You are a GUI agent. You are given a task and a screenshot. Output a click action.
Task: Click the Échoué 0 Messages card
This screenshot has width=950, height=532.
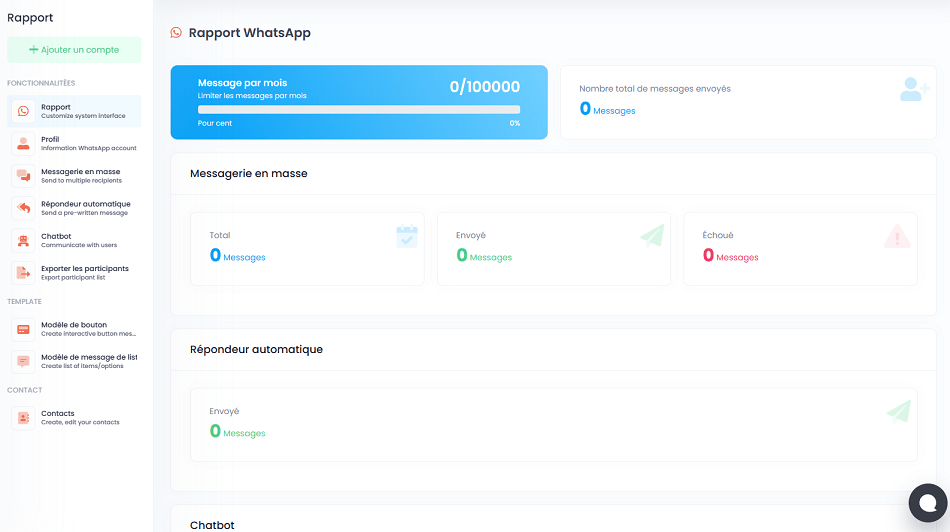(800, 248)
